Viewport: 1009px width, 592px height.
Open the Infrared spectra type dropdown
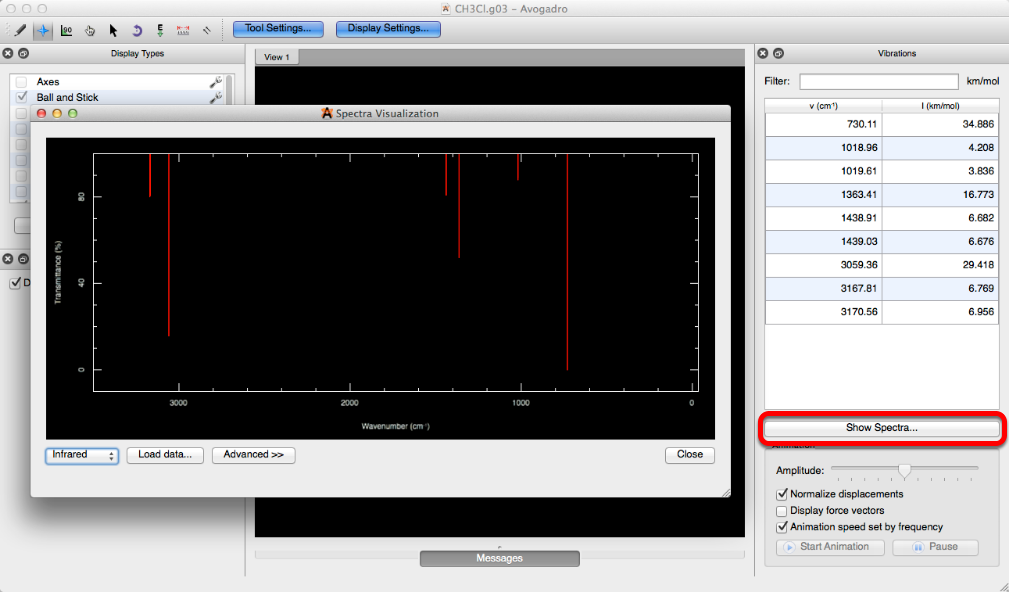click(82, 455)
